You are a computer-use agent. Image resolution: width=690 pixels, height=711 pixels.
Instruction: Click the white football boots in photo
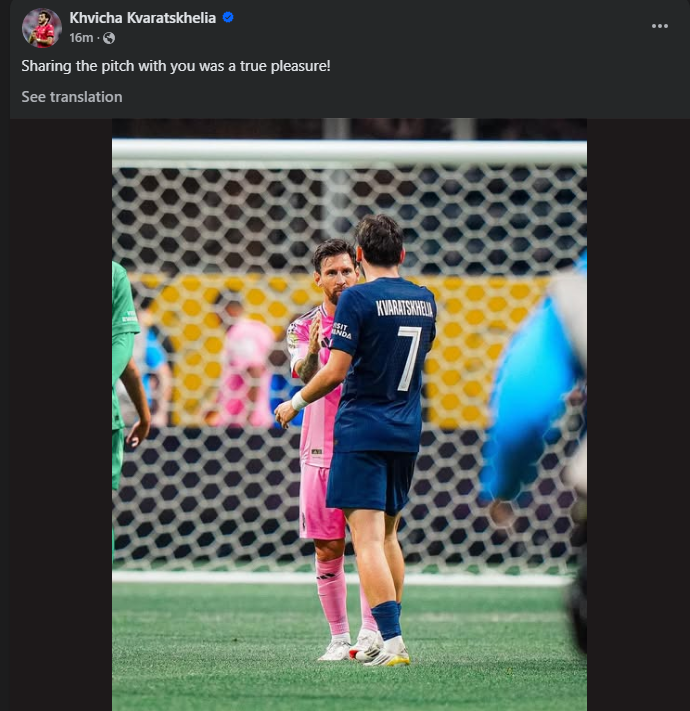[x=365, y=648]
